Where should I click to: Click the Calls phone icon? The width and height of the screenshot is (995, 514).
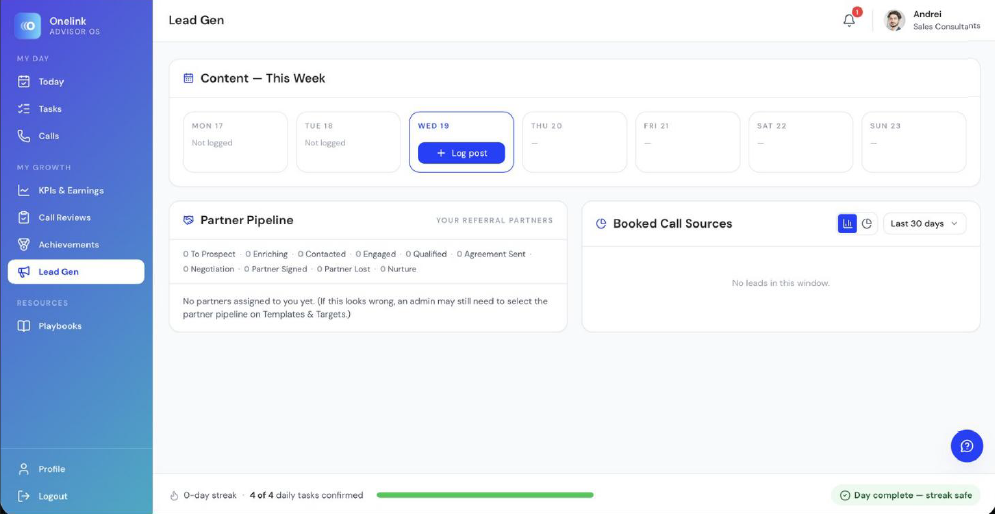[x=23, y=136]
